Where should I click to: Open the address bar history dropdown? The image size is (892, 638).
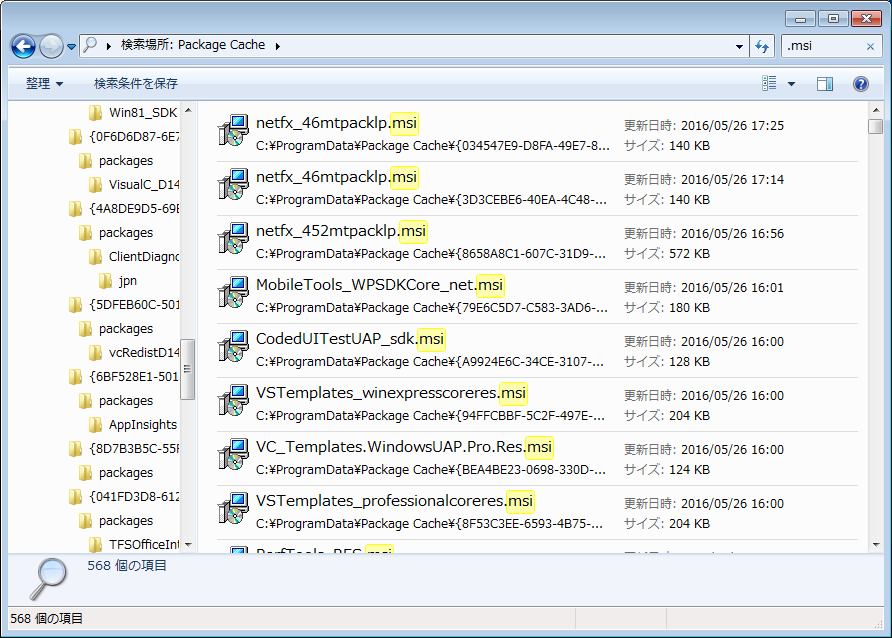(739, 47)
